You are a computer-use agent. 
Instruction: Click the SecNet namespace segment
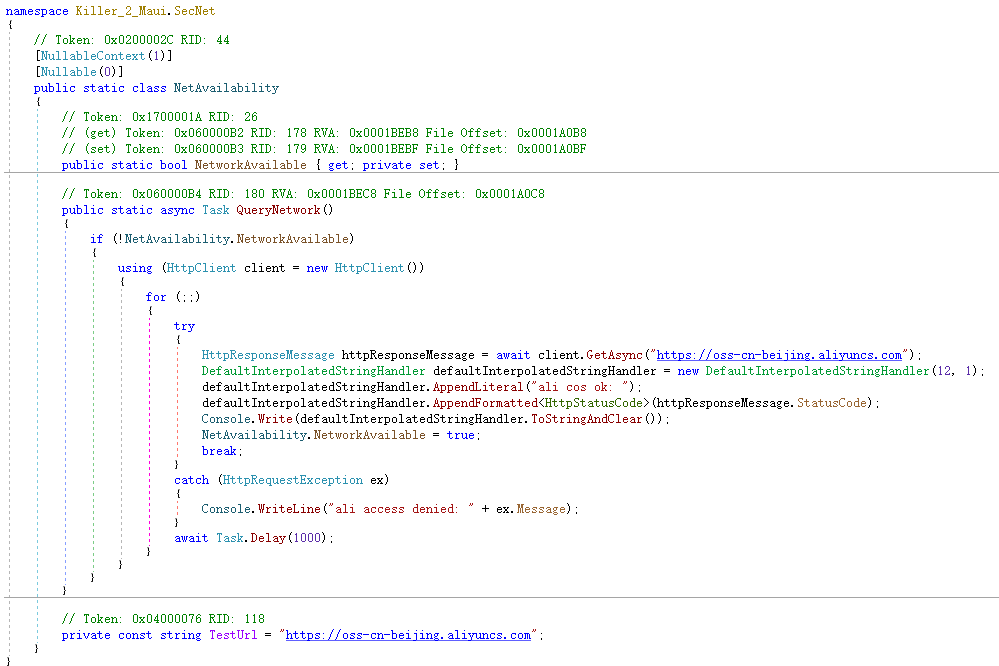[x=194, y=11]
